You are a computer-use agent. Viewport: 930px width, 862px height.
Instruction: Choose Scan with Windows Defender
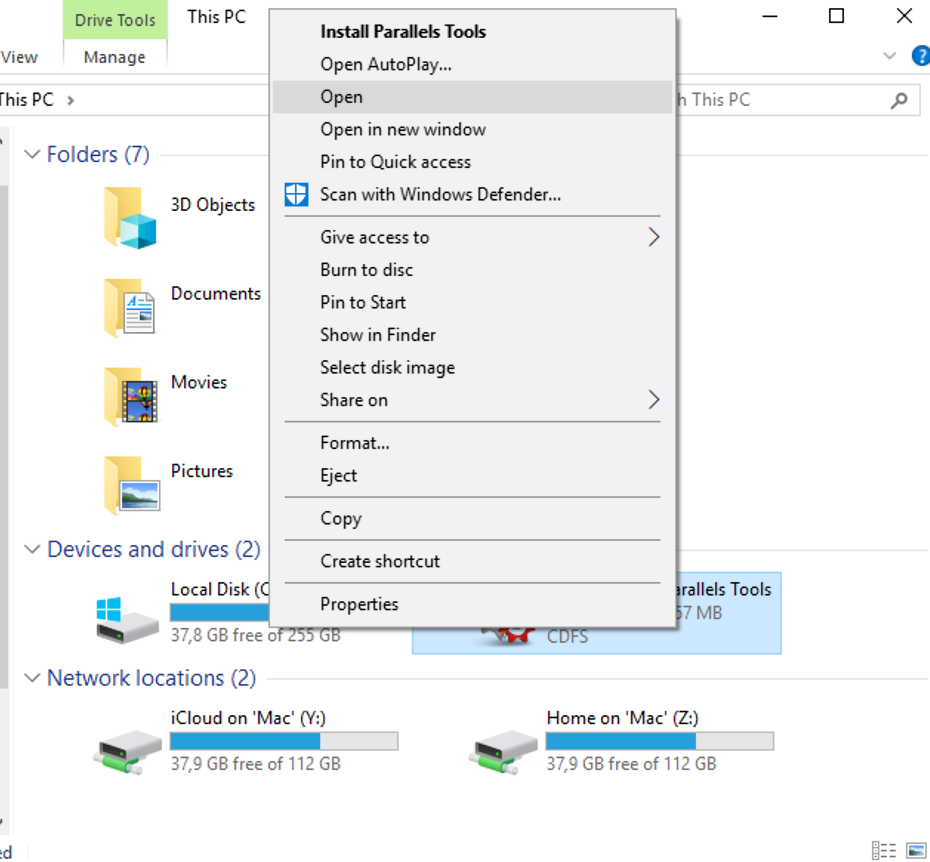[440, 194]
